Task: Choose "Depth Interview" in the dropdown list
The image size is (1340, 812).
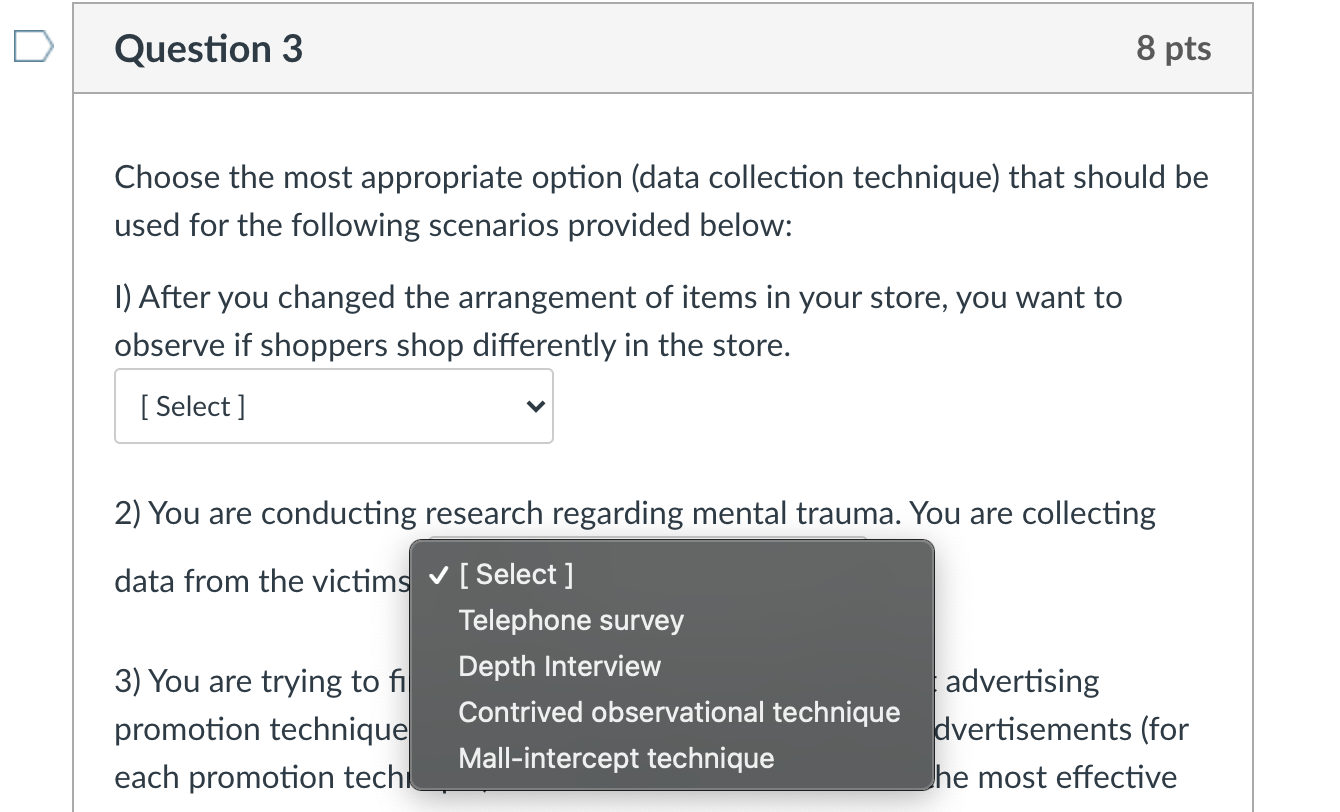Action: coord(559,666)
